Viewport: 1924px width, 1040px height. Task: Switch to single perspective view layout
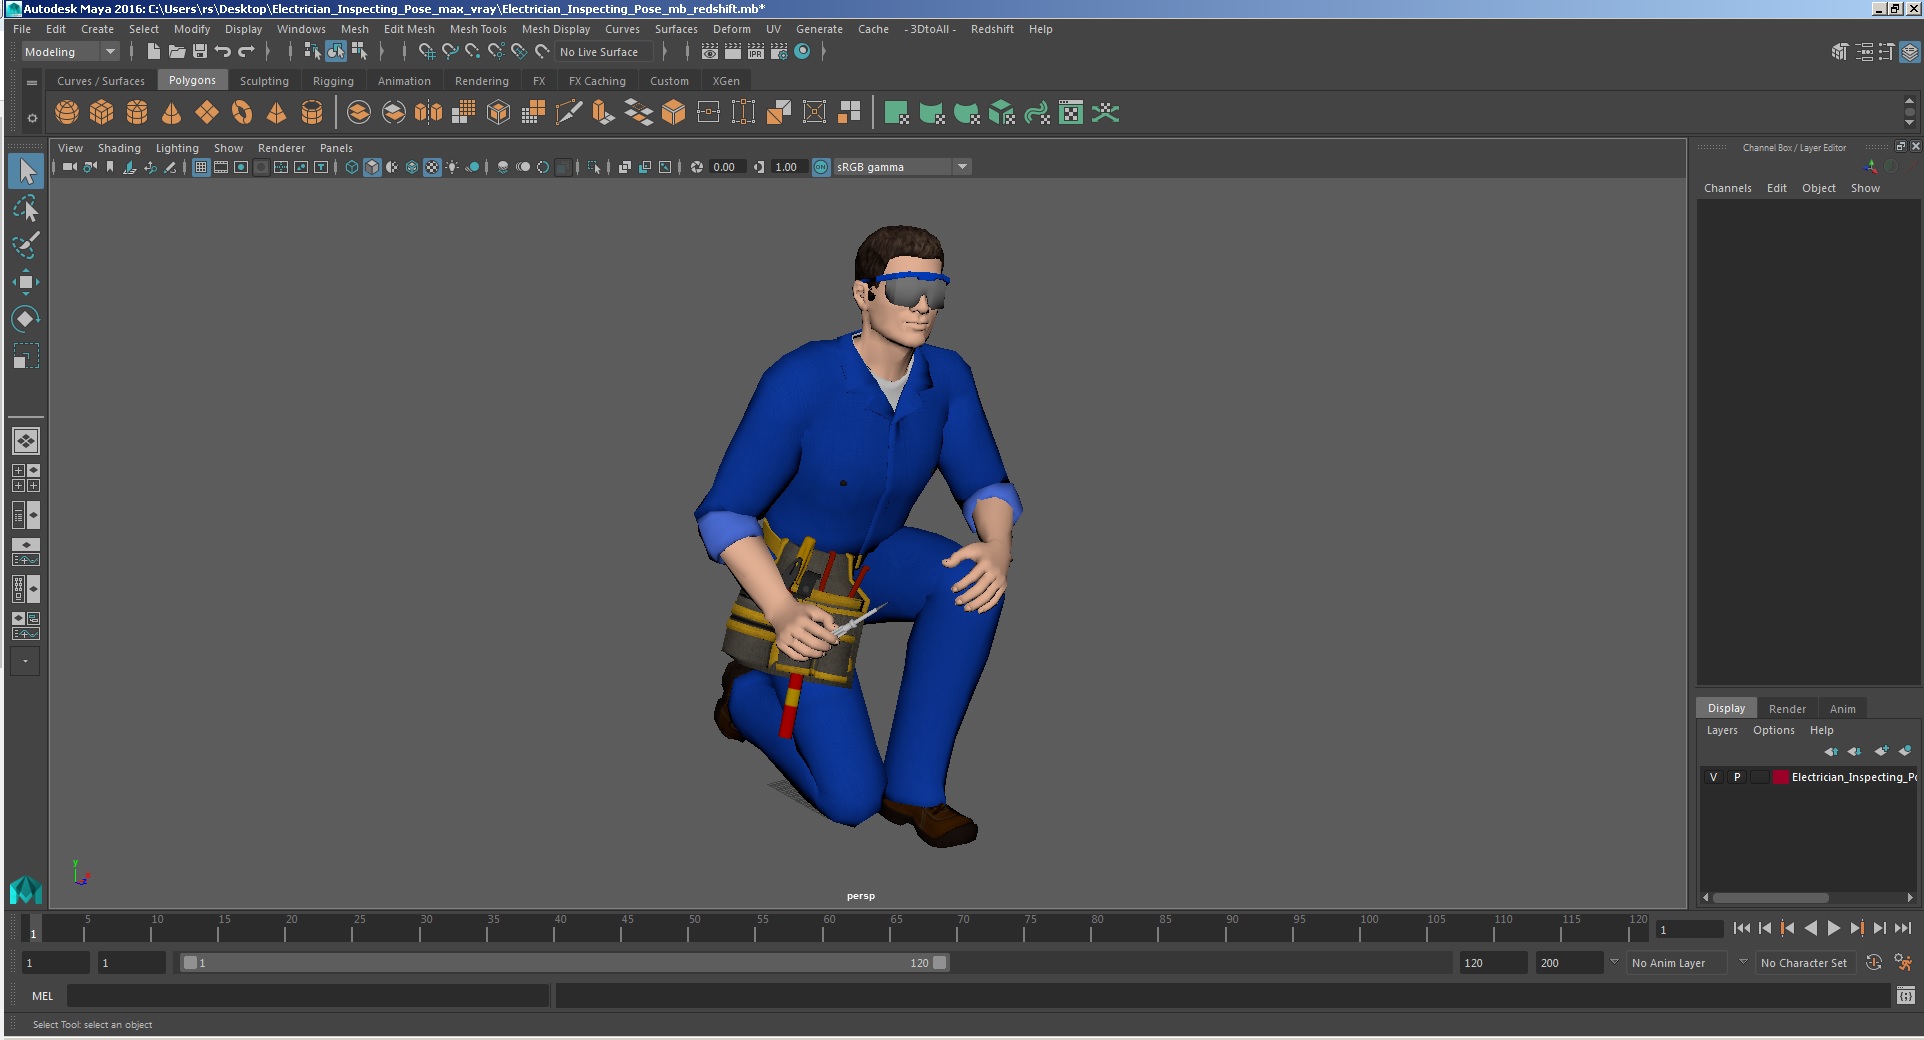pyautogui.click(x=26, y=441)
